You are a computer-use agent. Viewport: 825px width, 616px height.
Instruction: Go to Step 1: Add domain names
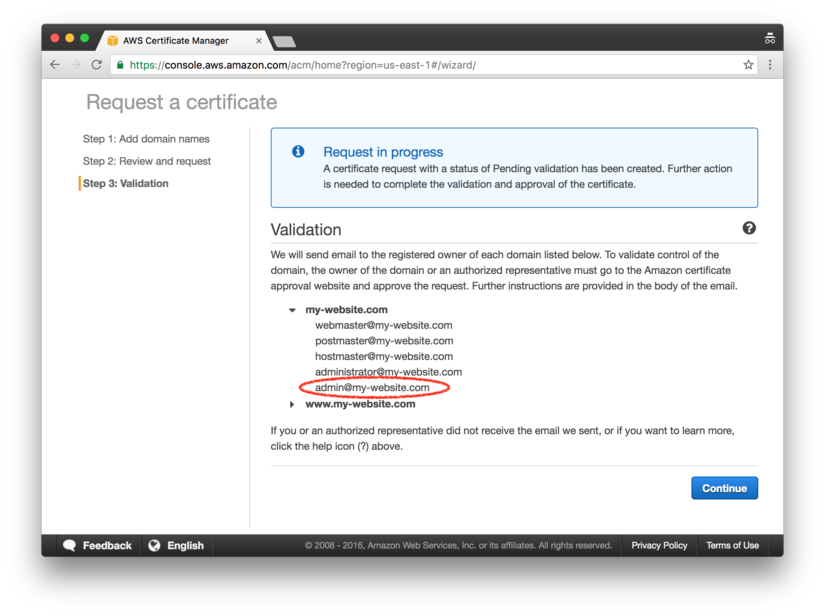click(x=146, y=139)
